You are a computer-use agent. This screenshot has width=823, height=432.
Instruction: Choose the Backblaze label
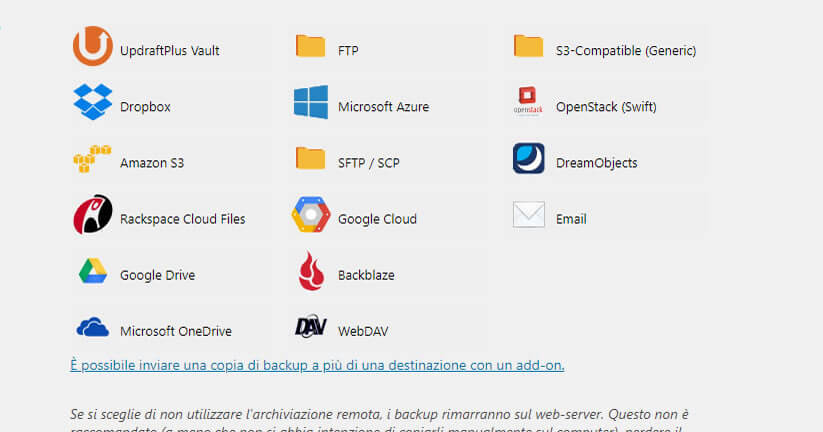coord(366,275)
